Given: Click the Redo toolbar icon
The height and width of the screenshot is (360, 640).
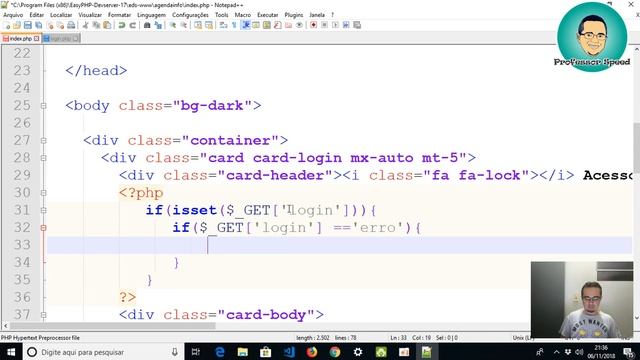Looking at the screenshot, I should [133, 25].
